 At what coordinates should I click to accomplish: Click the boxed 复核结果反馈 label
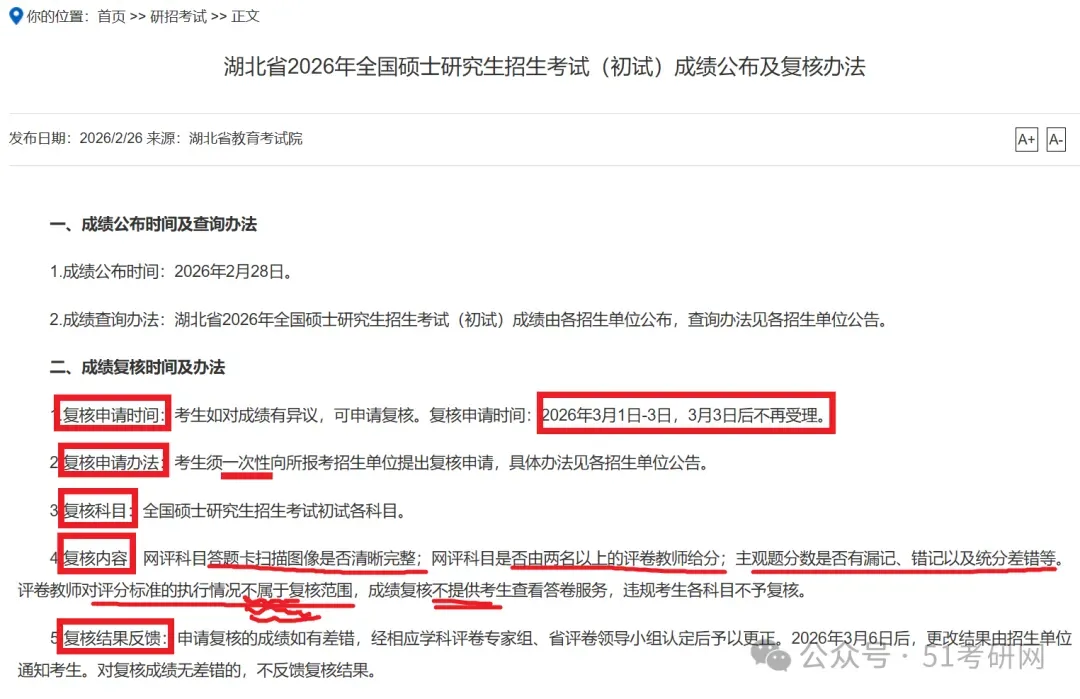coord(115,638)
